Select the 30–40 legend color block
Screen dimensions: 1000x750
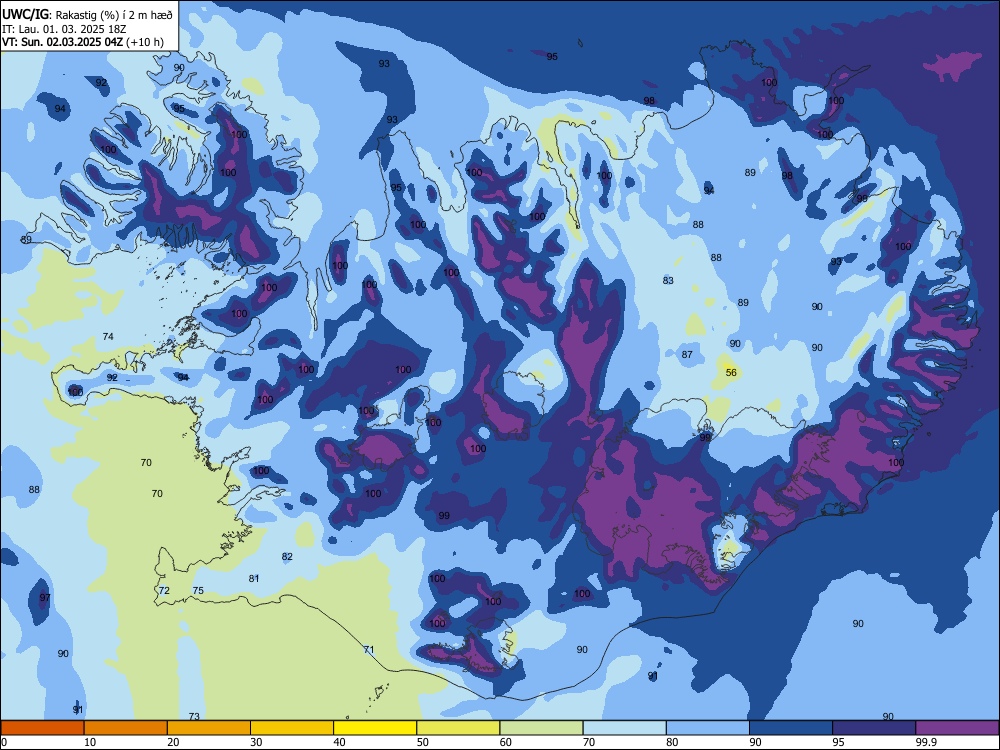(x=292, y=728)
